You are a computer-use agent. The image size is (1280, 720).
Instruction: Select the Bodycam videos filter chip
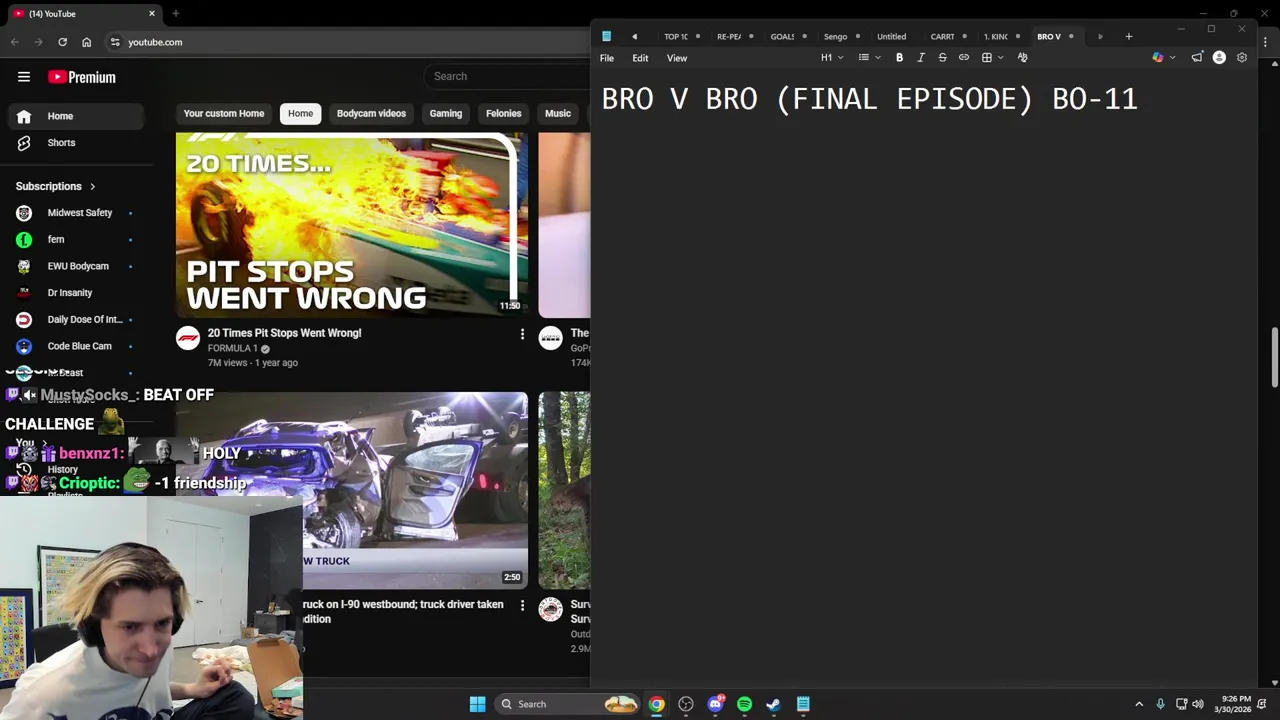tap(371, 114)
